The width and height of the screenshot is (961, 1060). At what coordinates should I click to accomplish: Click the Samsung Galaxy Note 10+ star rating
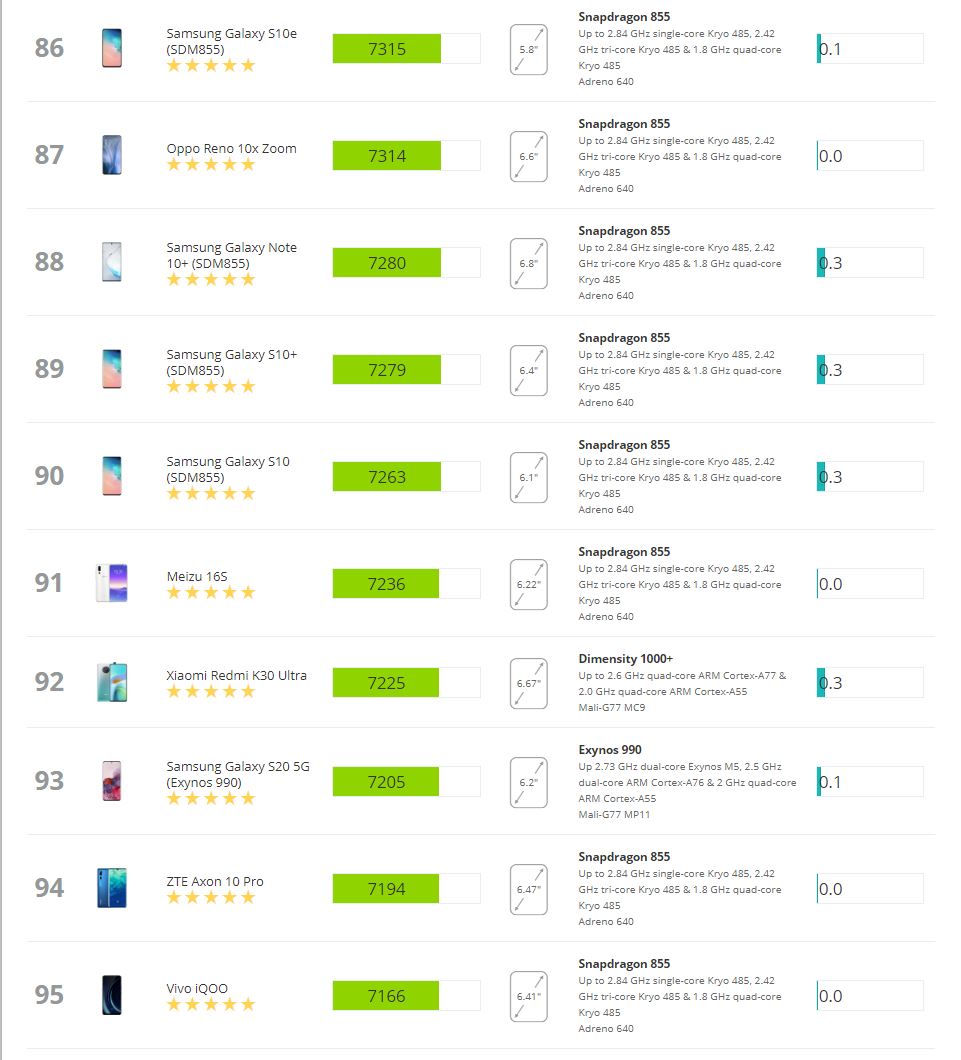click(211, 279)
